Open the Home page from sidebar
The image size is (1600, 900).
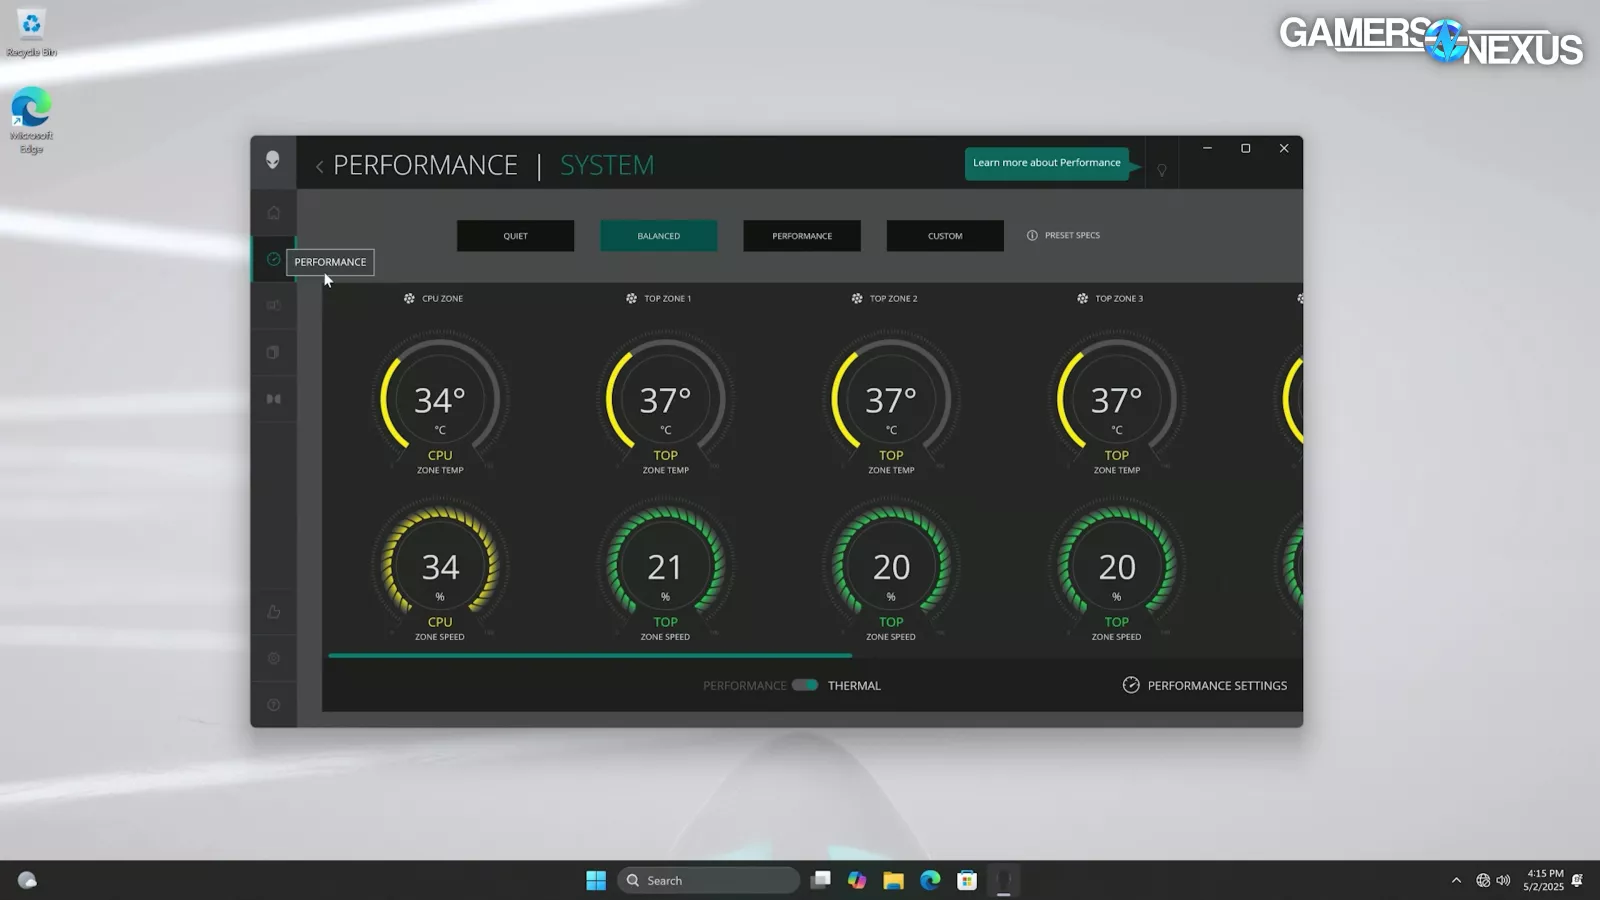pyautogui.click(x=273, y=212)
